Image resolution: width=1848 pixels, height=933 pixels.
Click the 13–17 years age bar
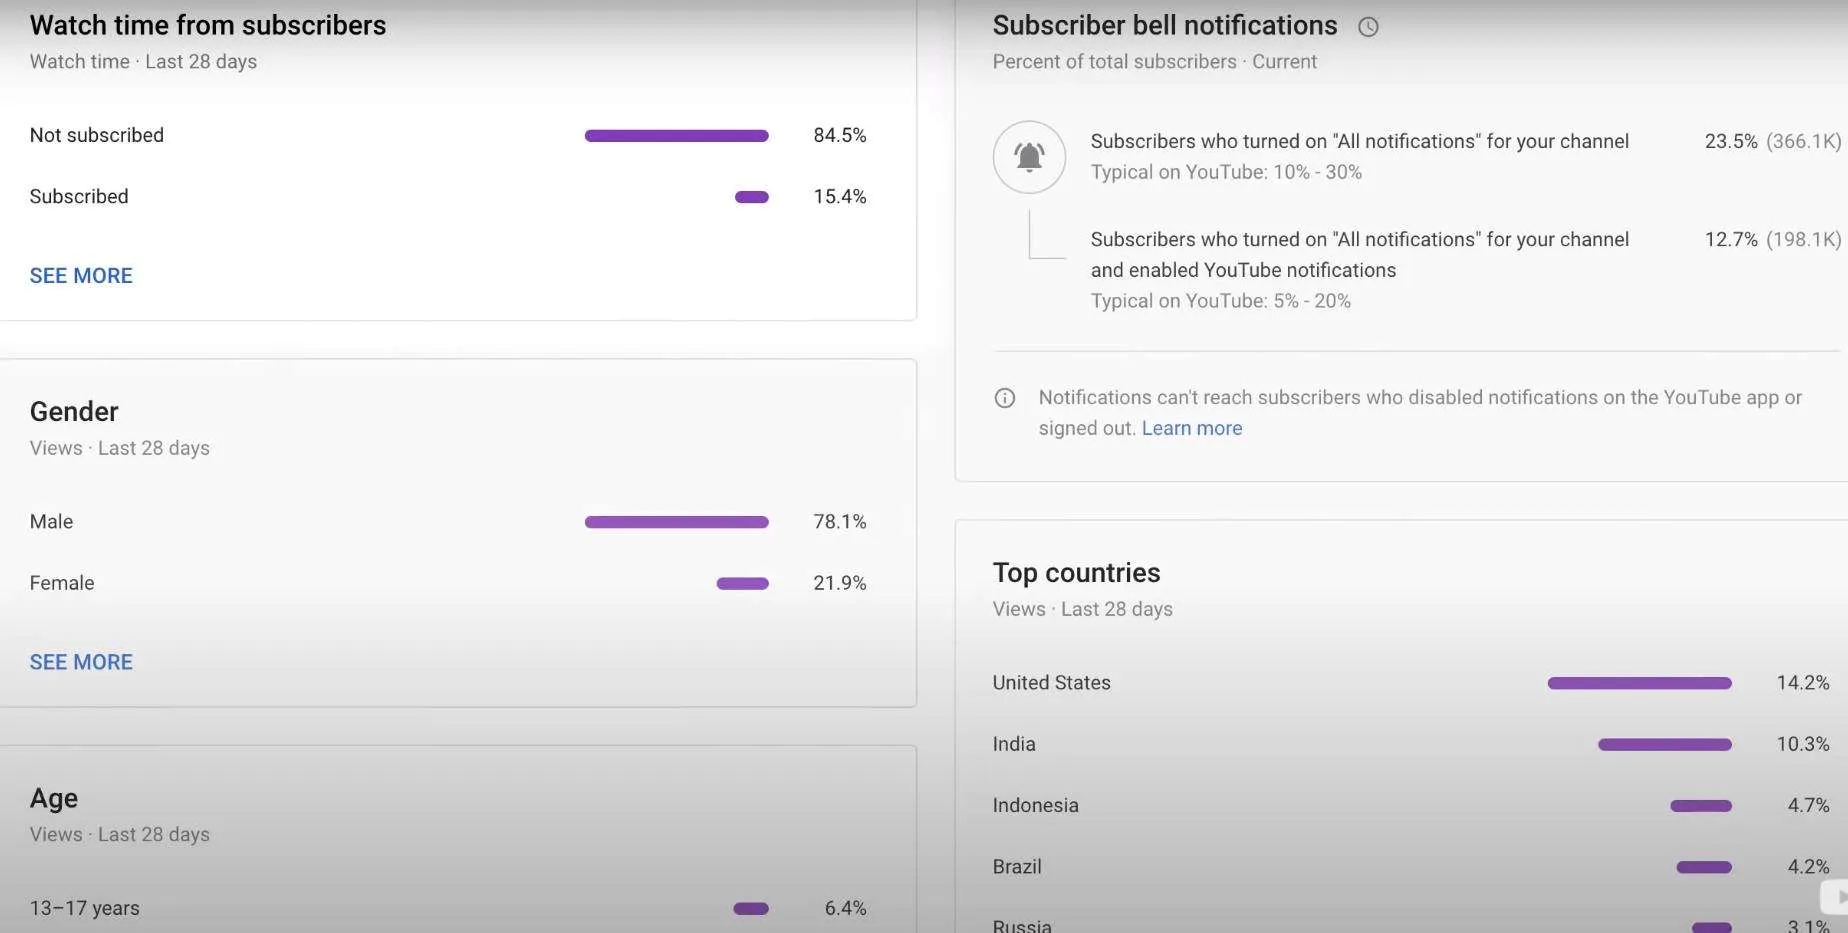pos(751,909)
